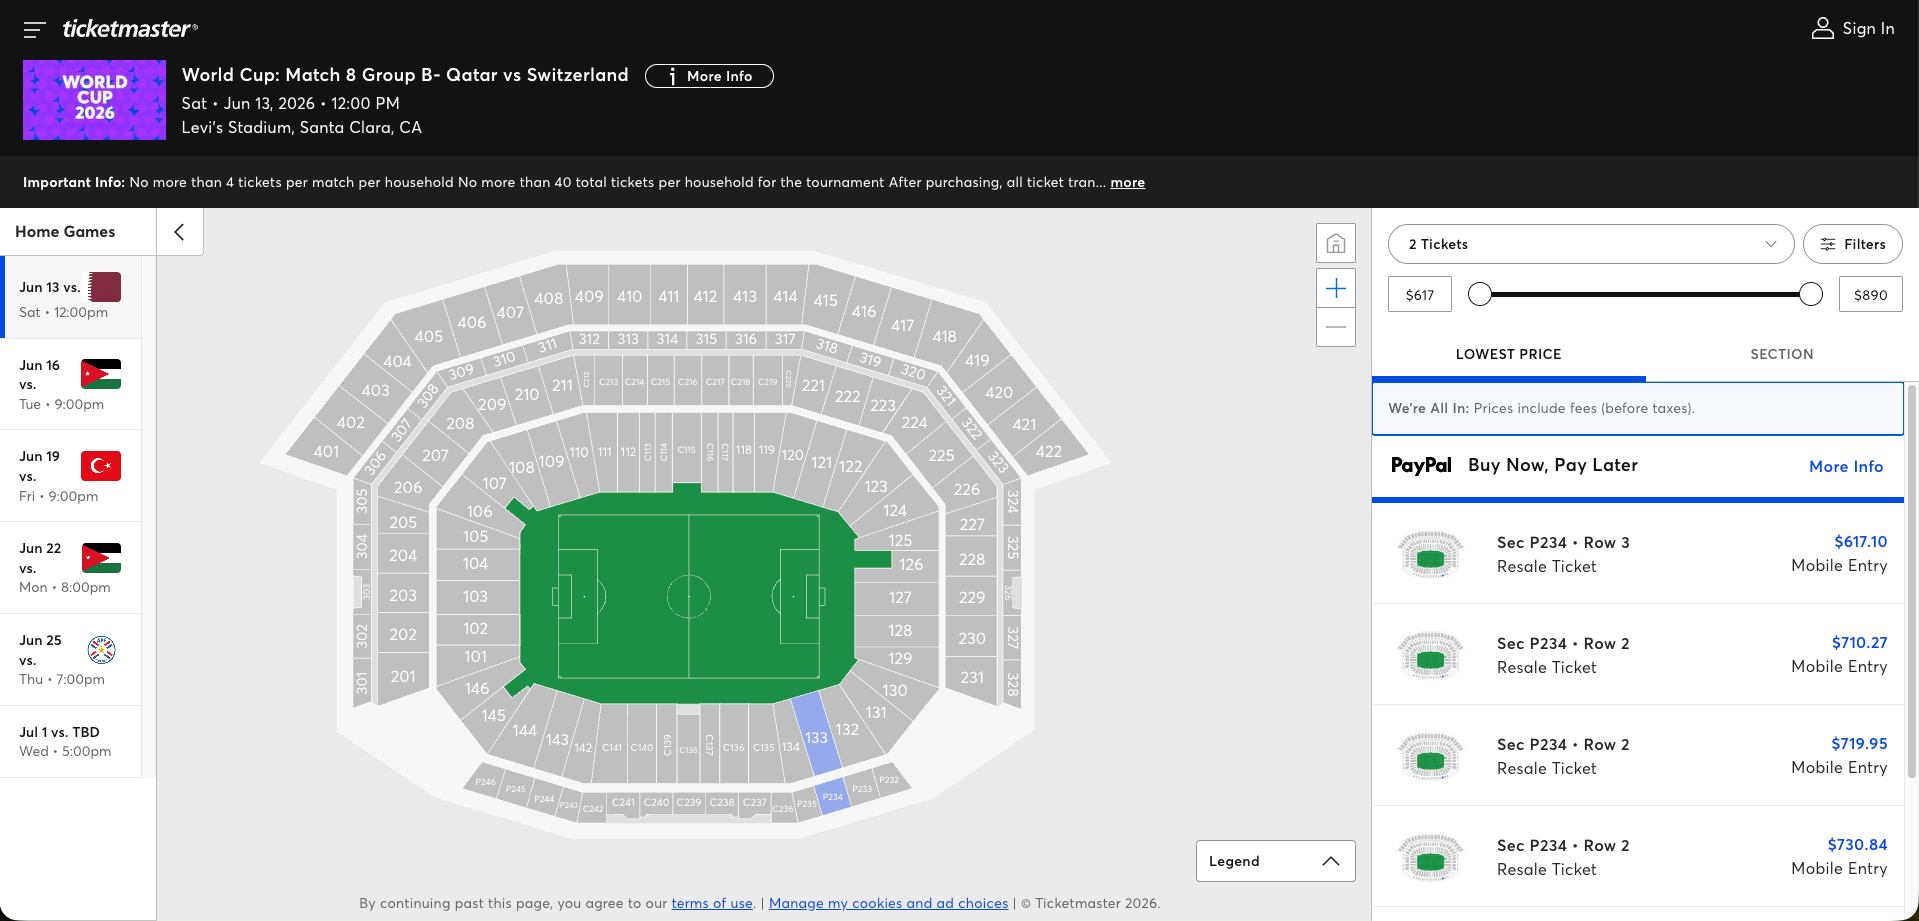Open the hamburger menu next to the Ticketmaster logo
This screenshot has width=1919, height=921.
34,30
